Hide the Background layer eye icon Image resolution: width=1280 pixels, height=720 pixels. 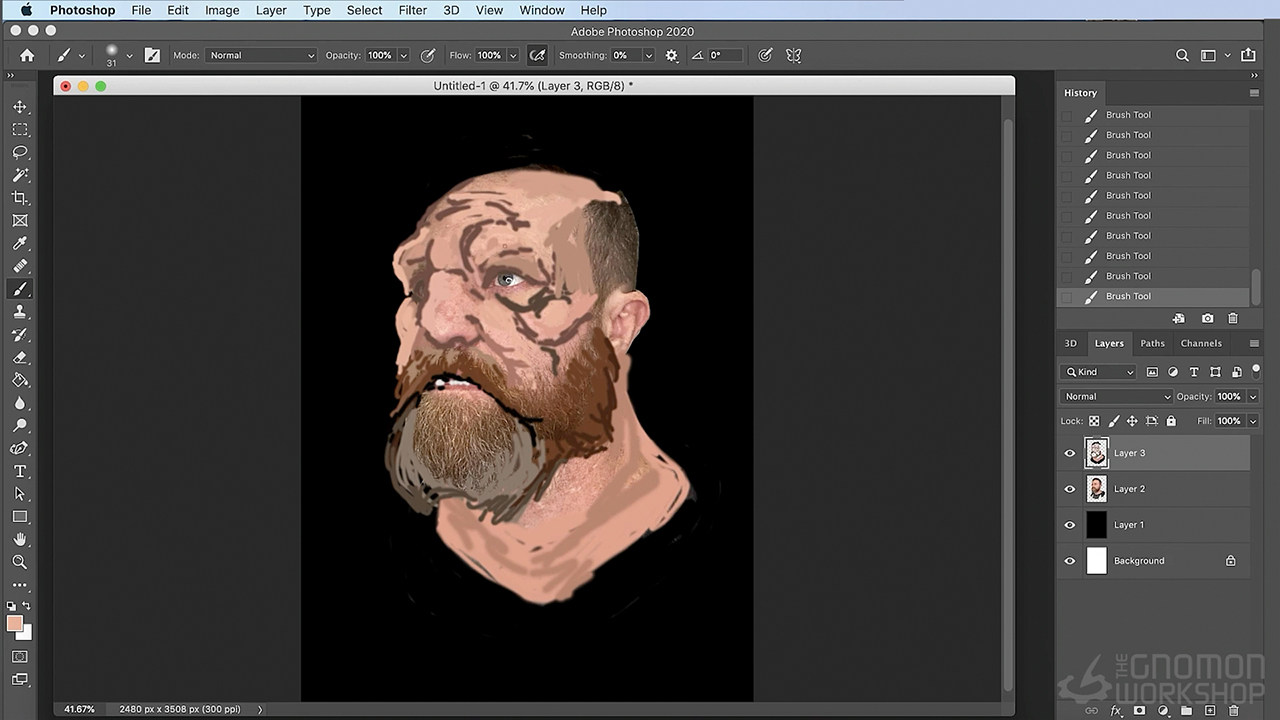pos(1069,561)
